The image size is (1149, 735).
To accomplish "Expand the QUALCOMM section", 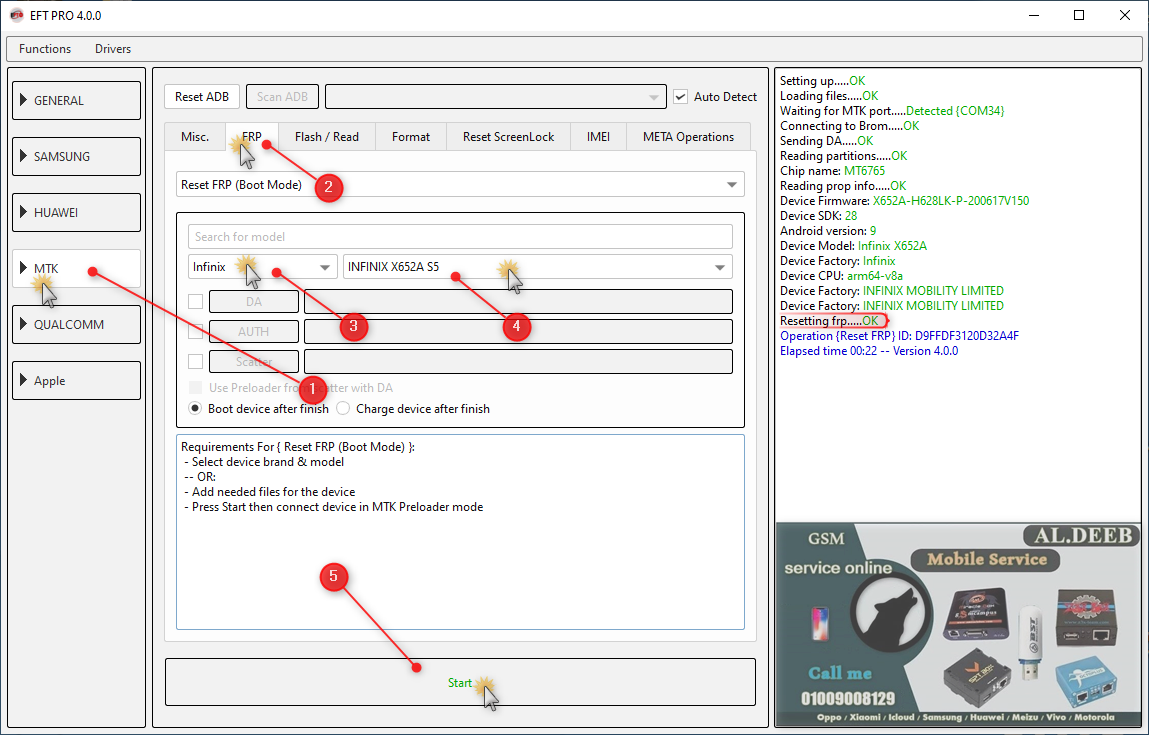I will coord(76,325).
